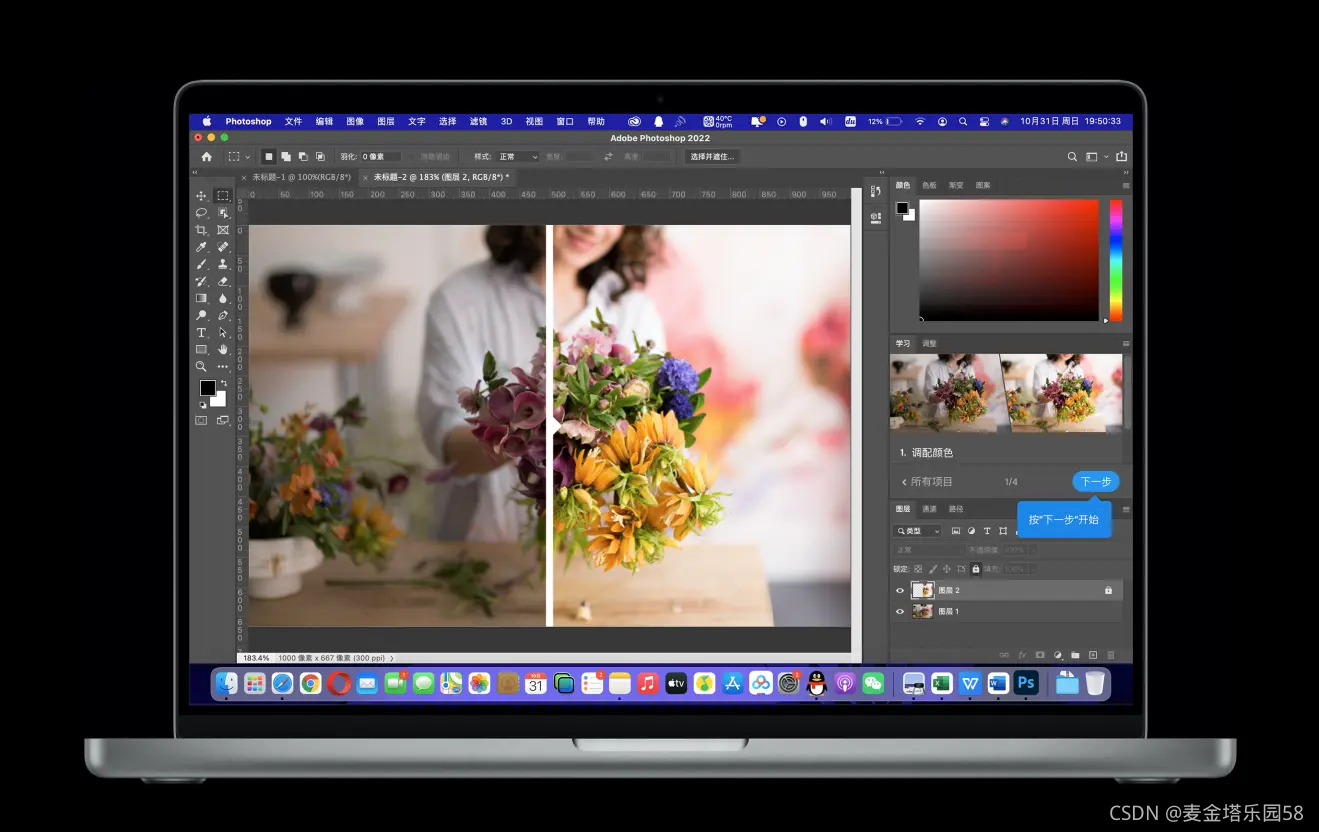Select the Blur tool

[223, 298]
